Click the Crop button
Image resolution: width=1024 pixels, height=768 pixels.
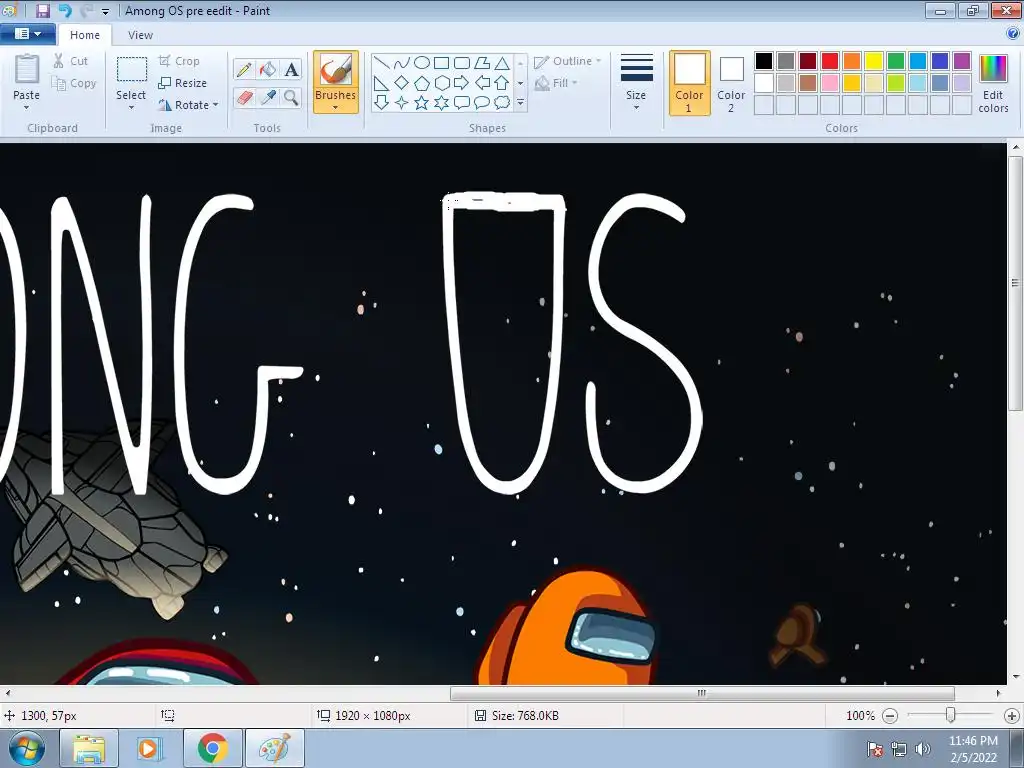point(179,61)
